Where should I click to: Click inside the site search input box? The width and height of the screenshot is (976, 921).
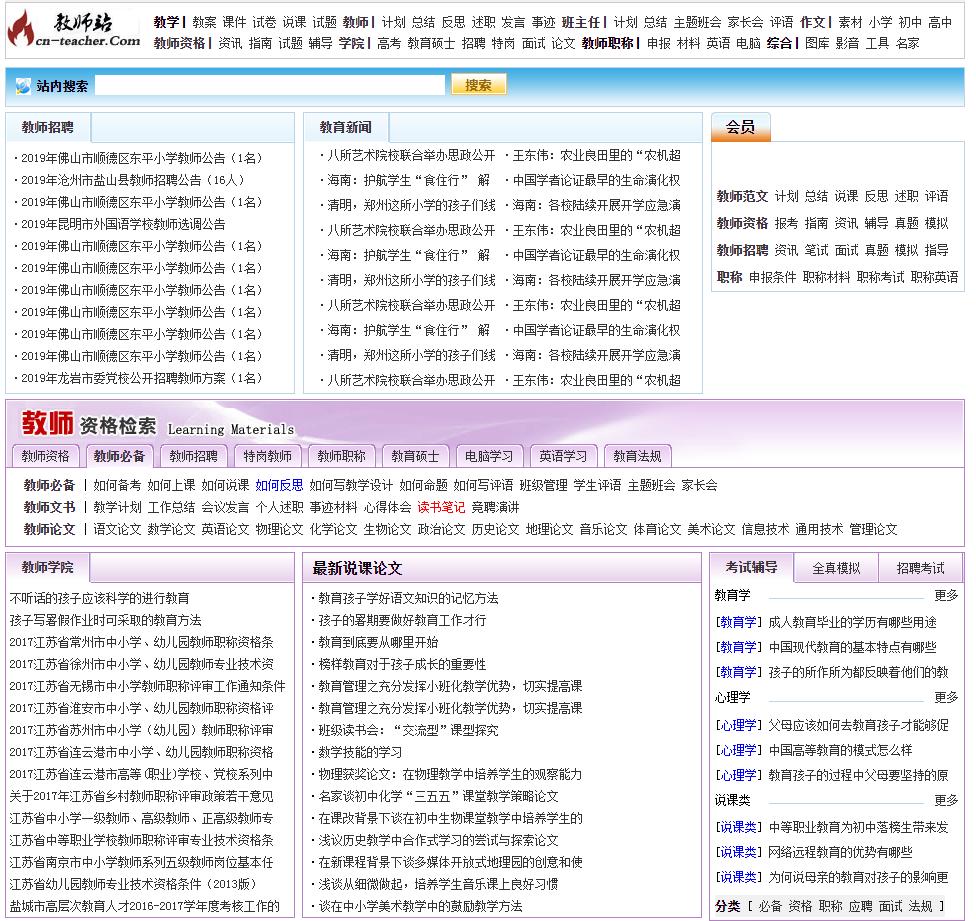[x=270, y=84]
